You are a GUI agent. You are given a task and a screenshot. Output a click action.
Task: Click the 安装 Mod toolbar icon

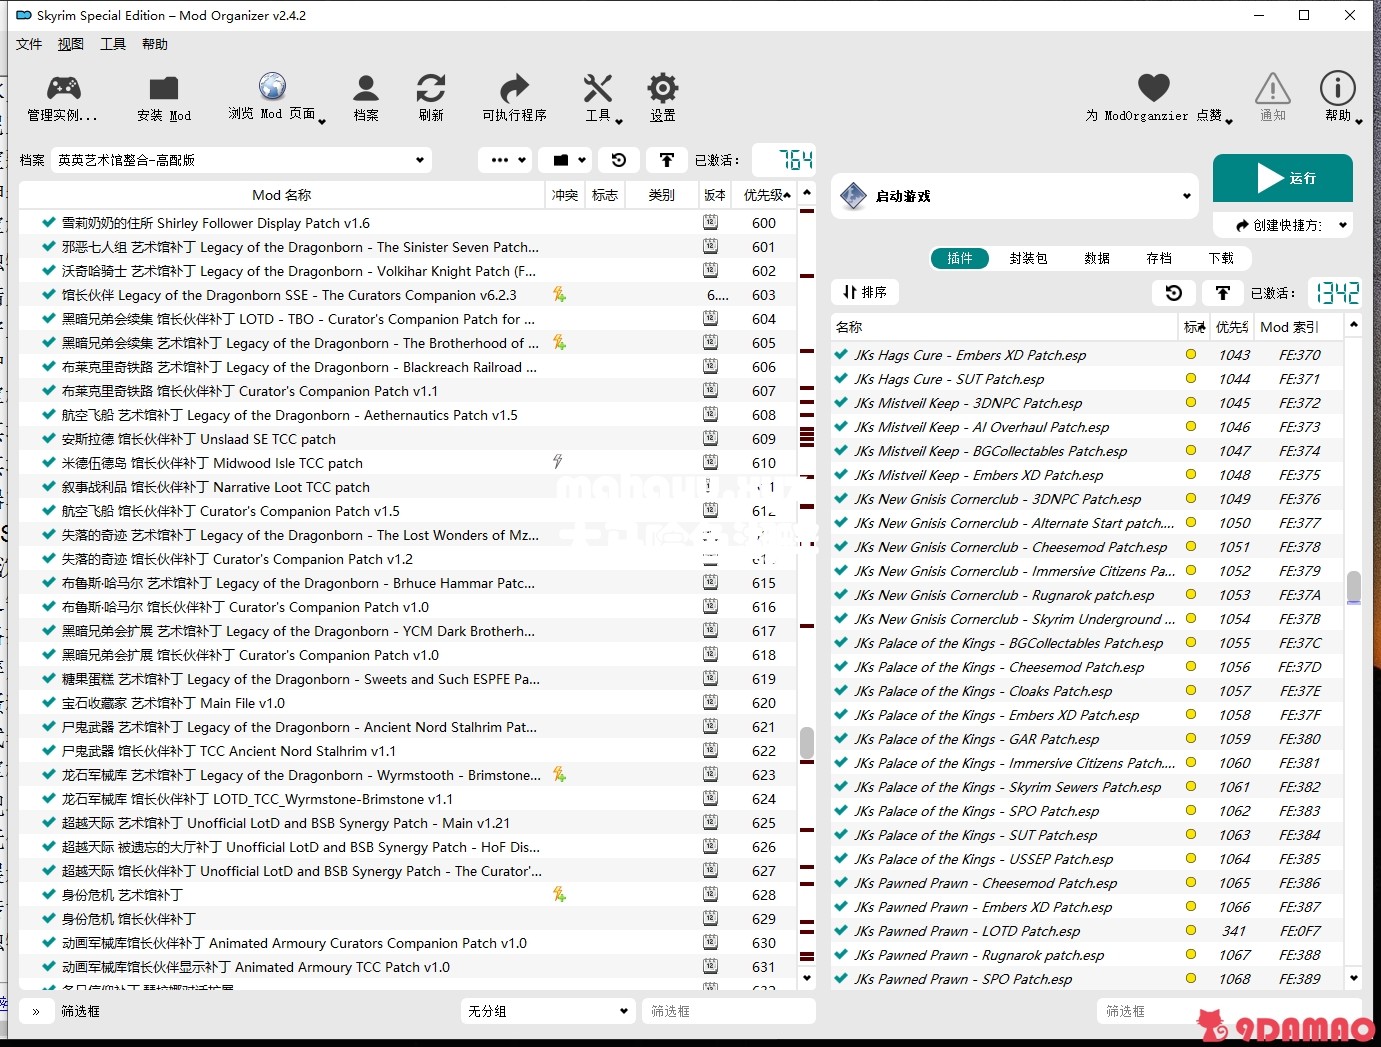tap(163, 89)
